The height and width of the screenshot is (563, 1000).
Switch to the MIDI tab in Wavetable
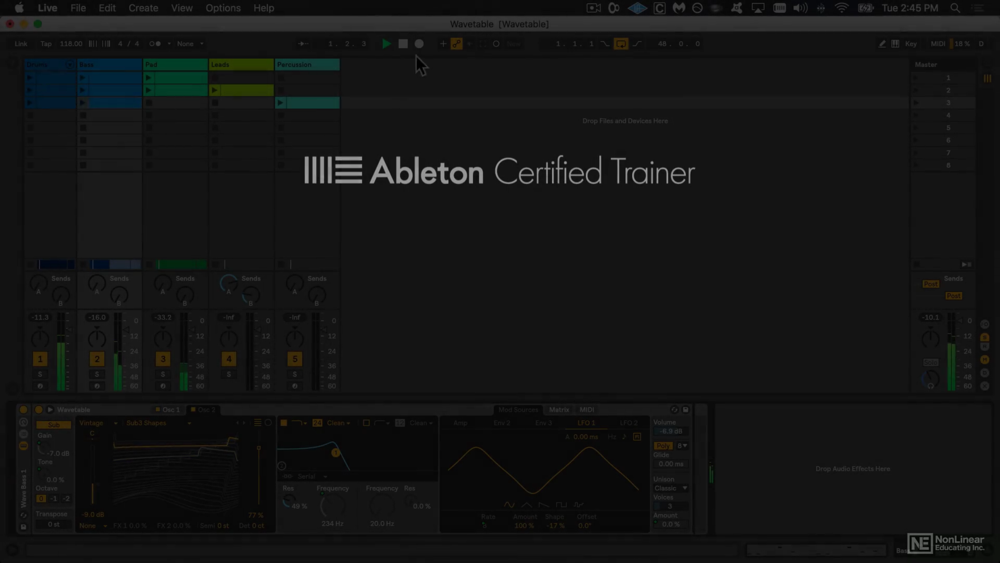coord(587,409)
